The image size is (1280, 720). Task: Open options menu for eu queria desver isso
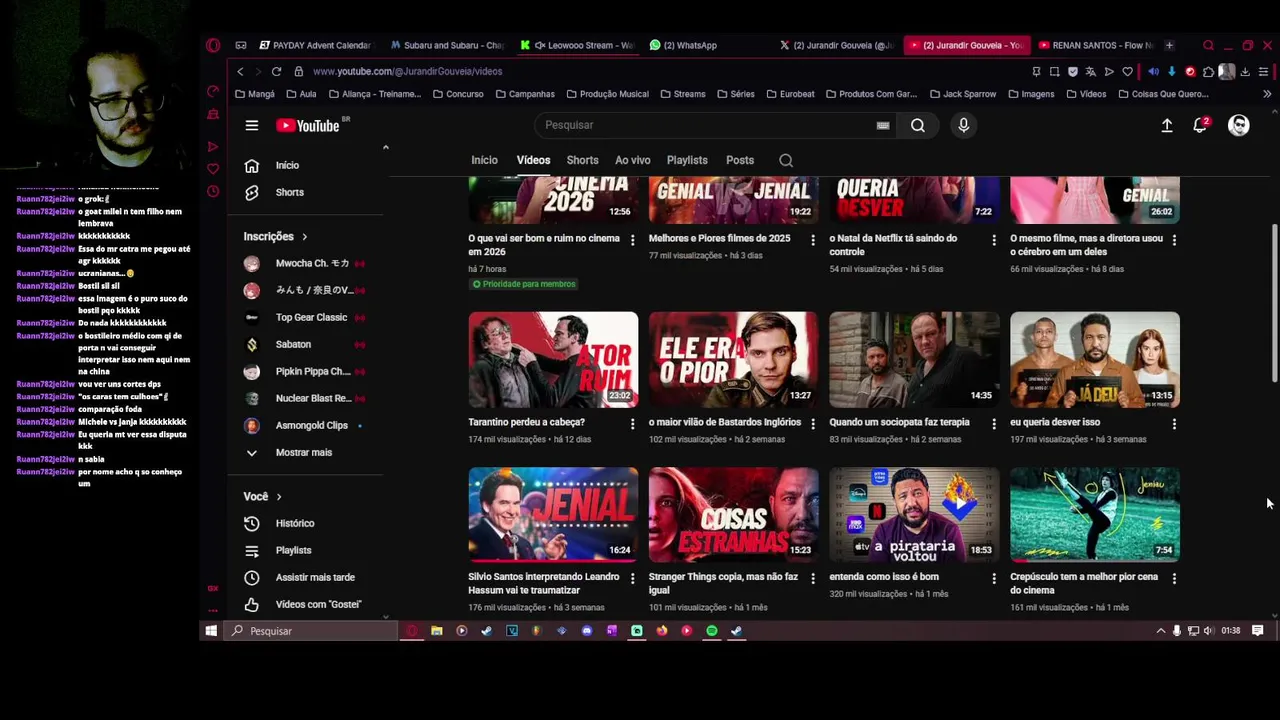[x=1174, y=424]
